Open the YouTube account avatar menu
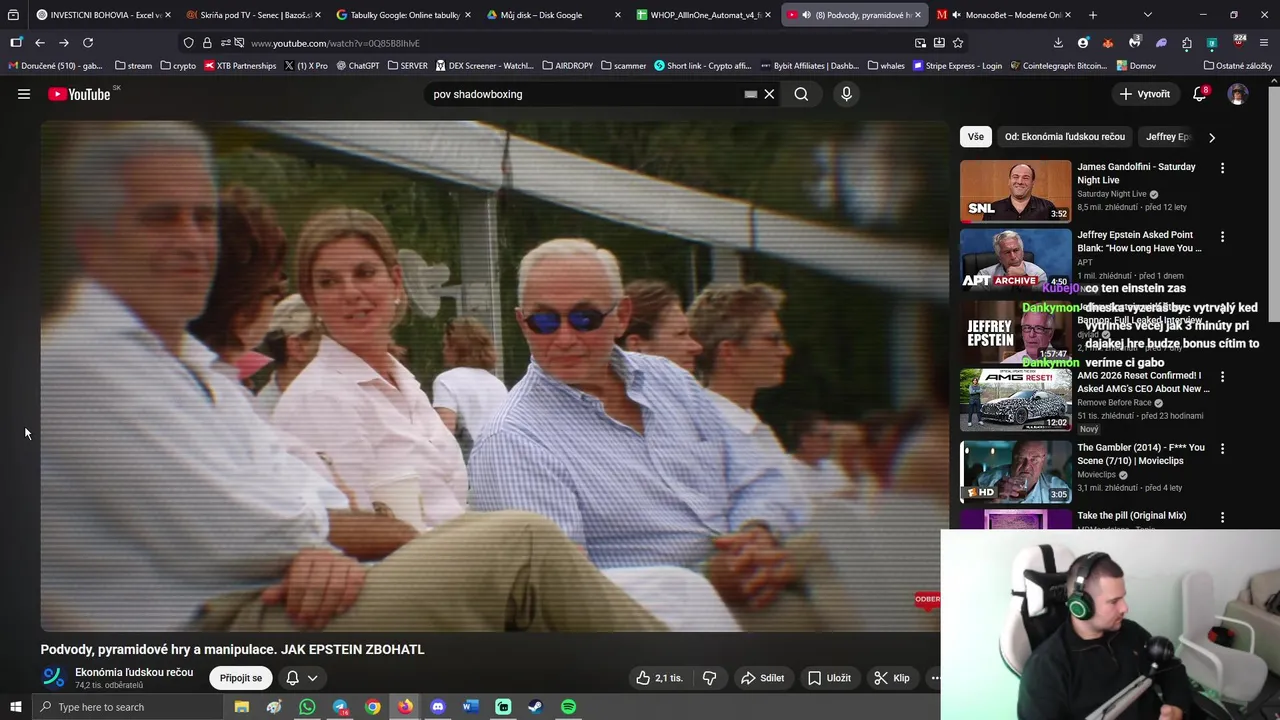1280x720 pixels. (x=1238, y=94)
